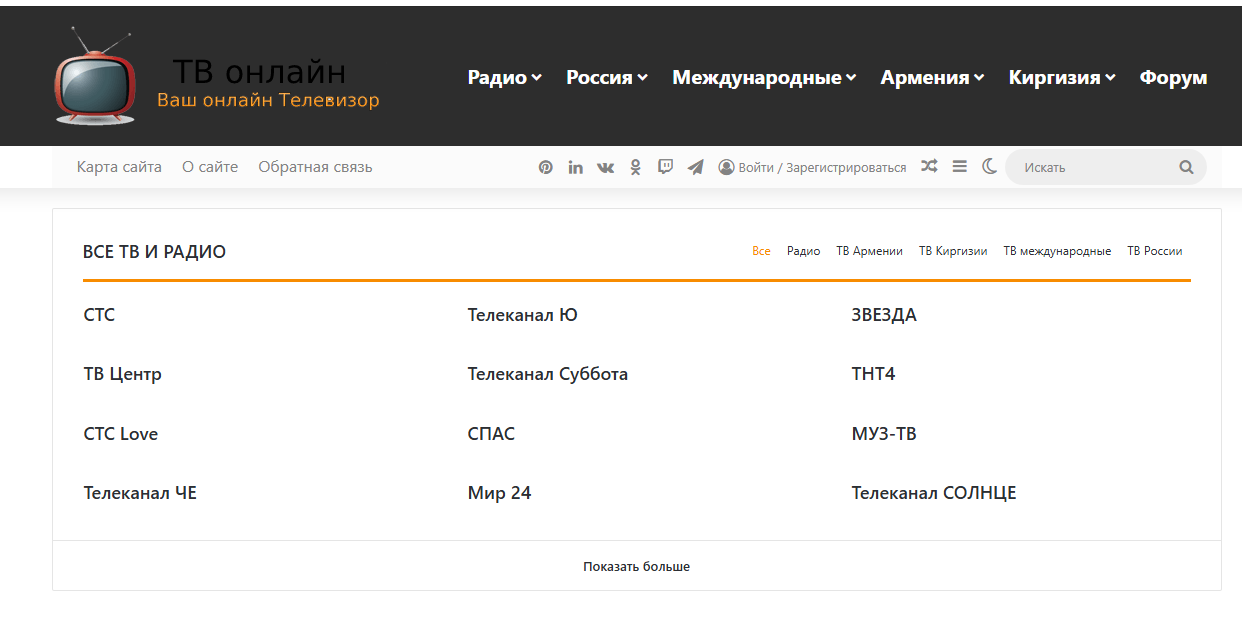Open the СТС channel

(99, 315)
